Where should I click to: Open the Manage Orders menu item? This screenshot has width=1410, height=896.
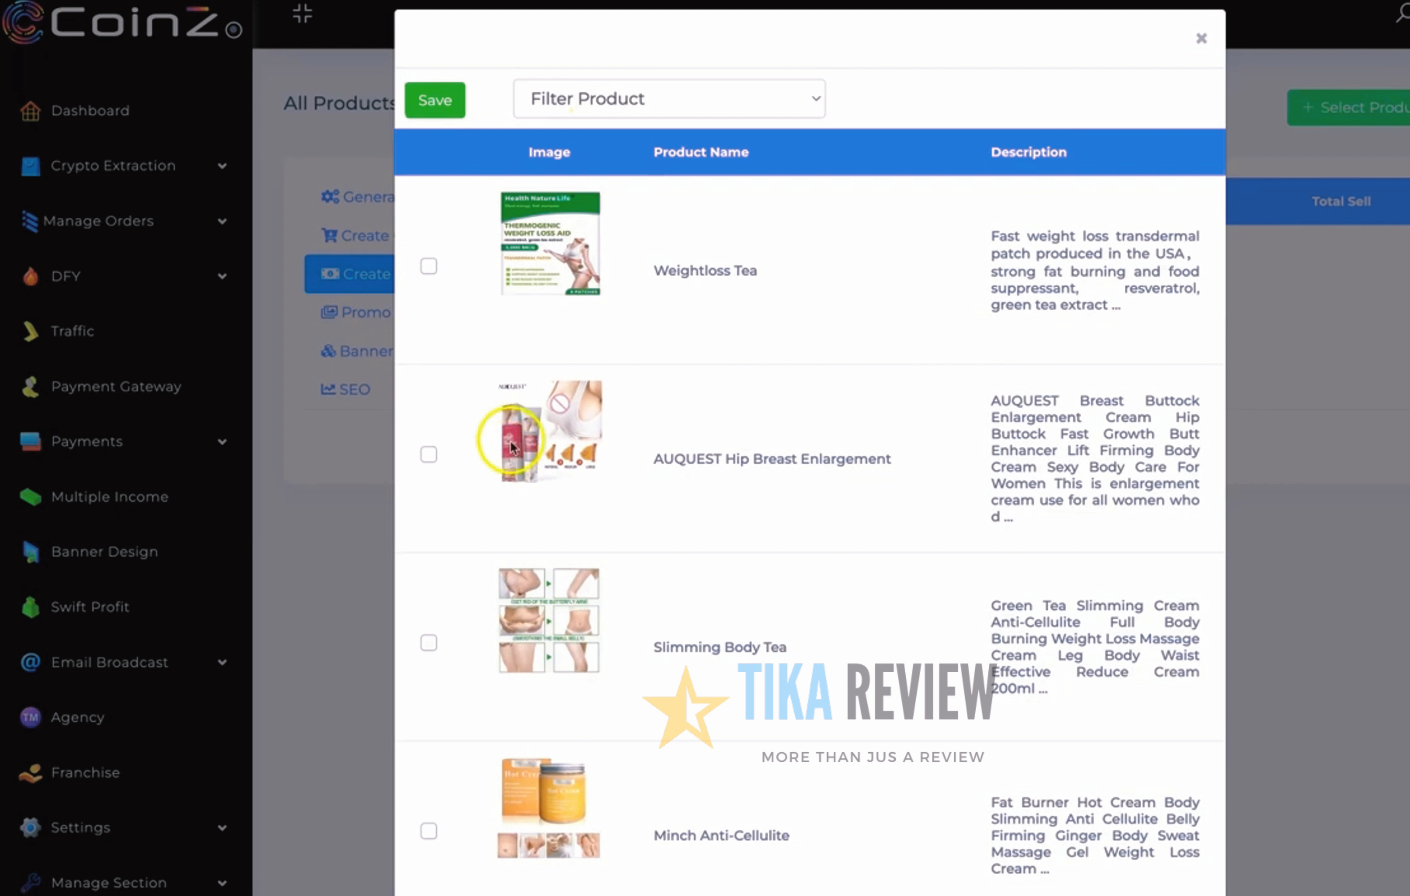tap(98, 221)
